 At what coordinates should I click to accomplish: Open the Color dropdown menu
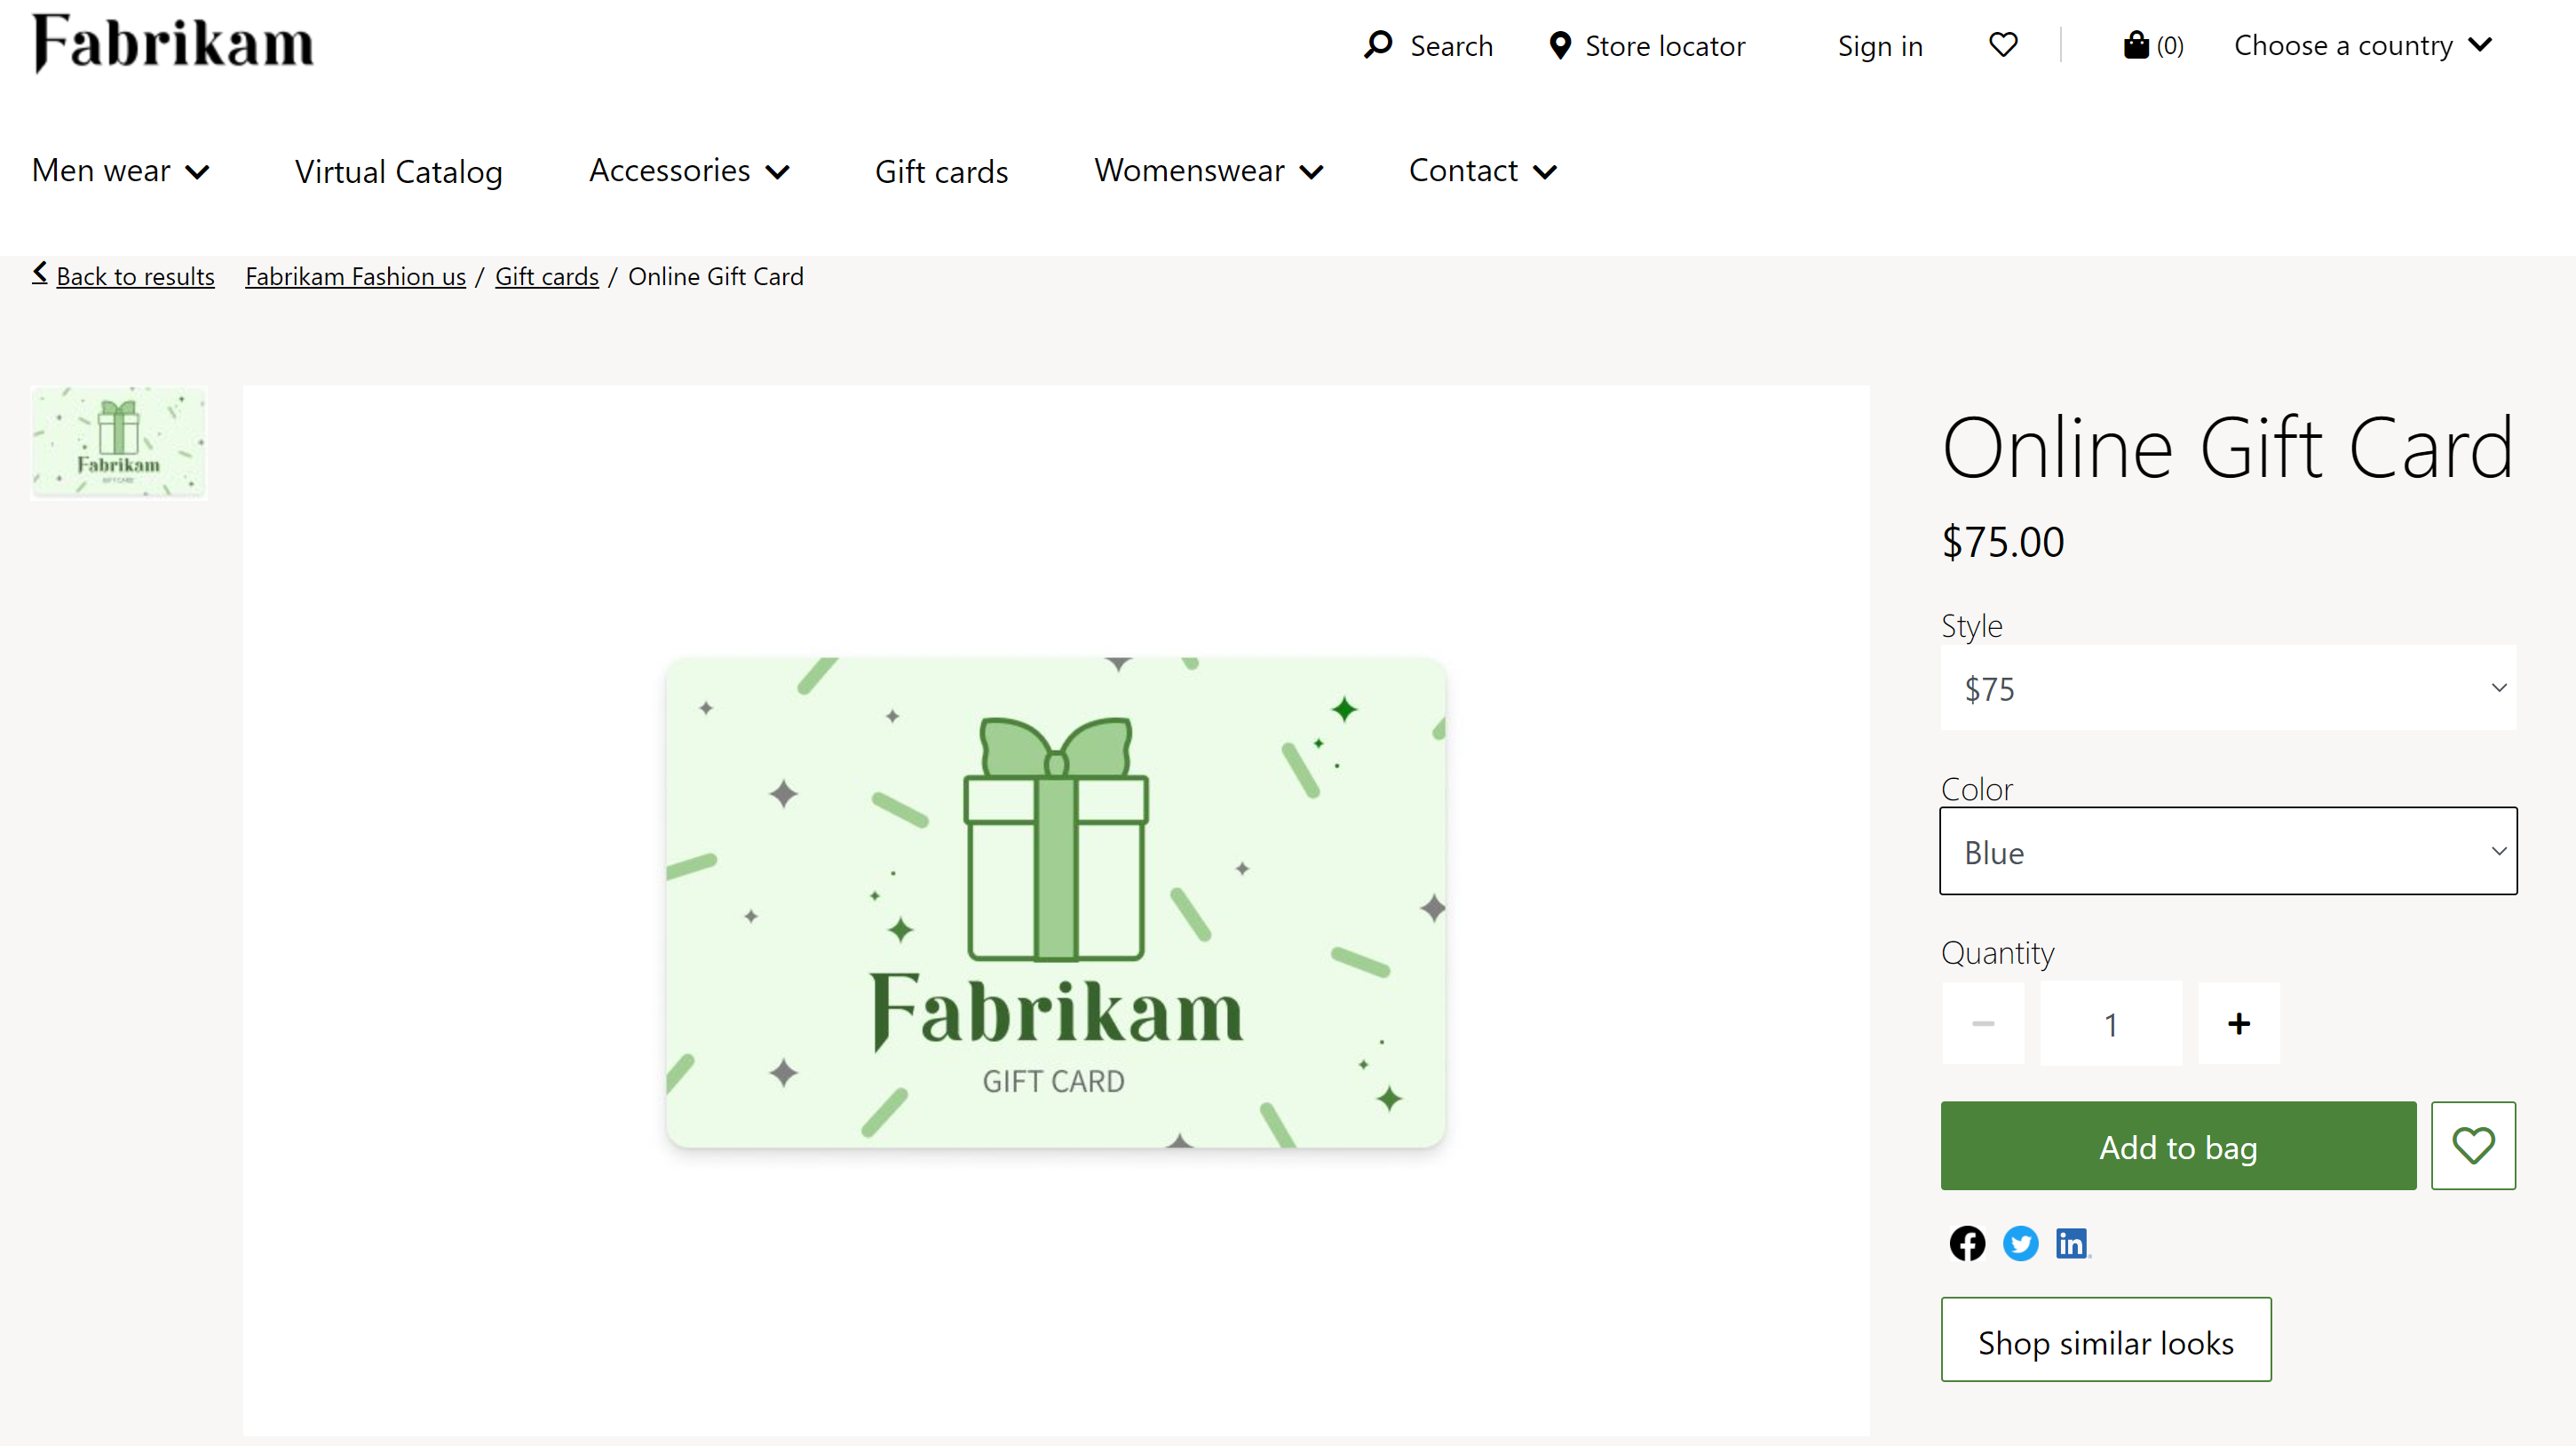(2229, 851)
